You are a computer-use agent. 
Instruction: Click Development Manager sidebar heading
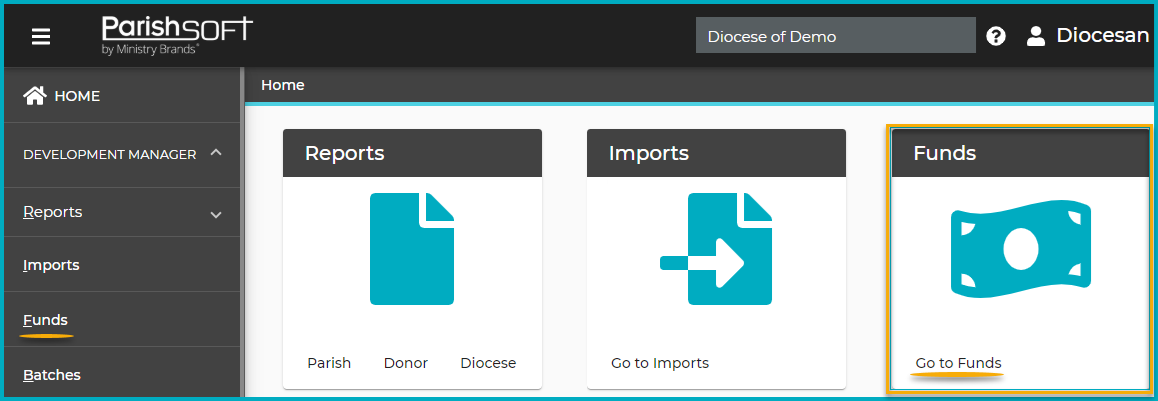(x=109, y=154)
